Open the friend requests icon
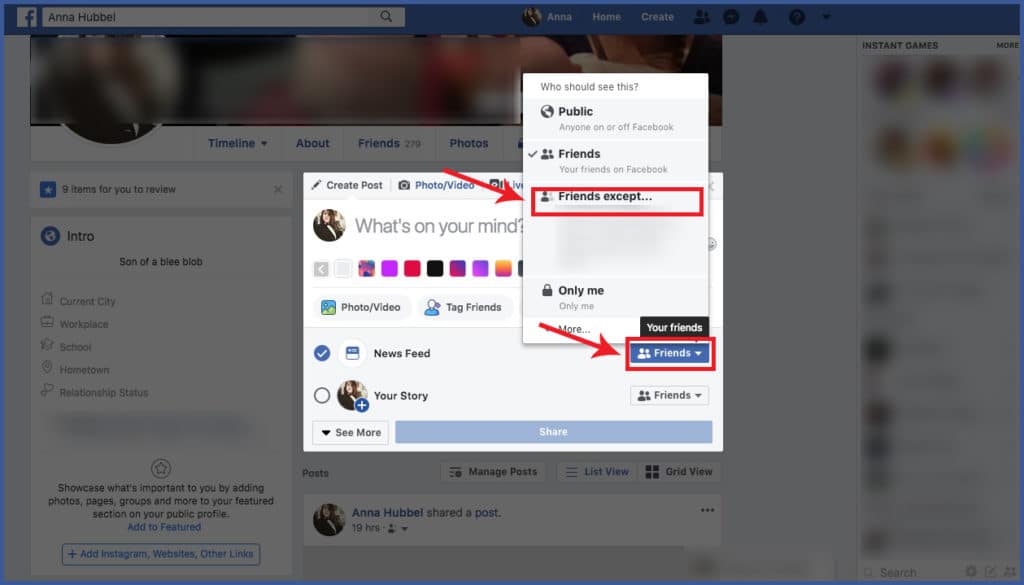 coord(701,17)
